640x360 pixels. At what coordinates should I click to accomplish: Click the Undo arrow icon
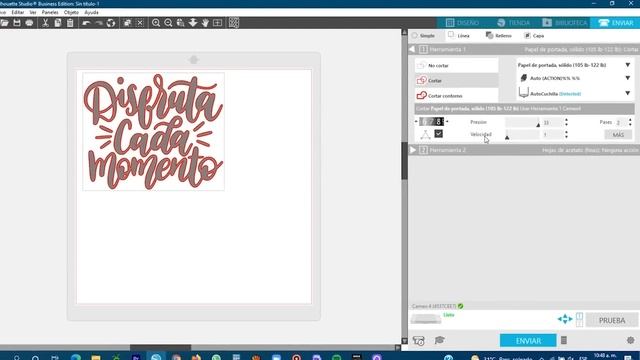[x=86, y=23]
